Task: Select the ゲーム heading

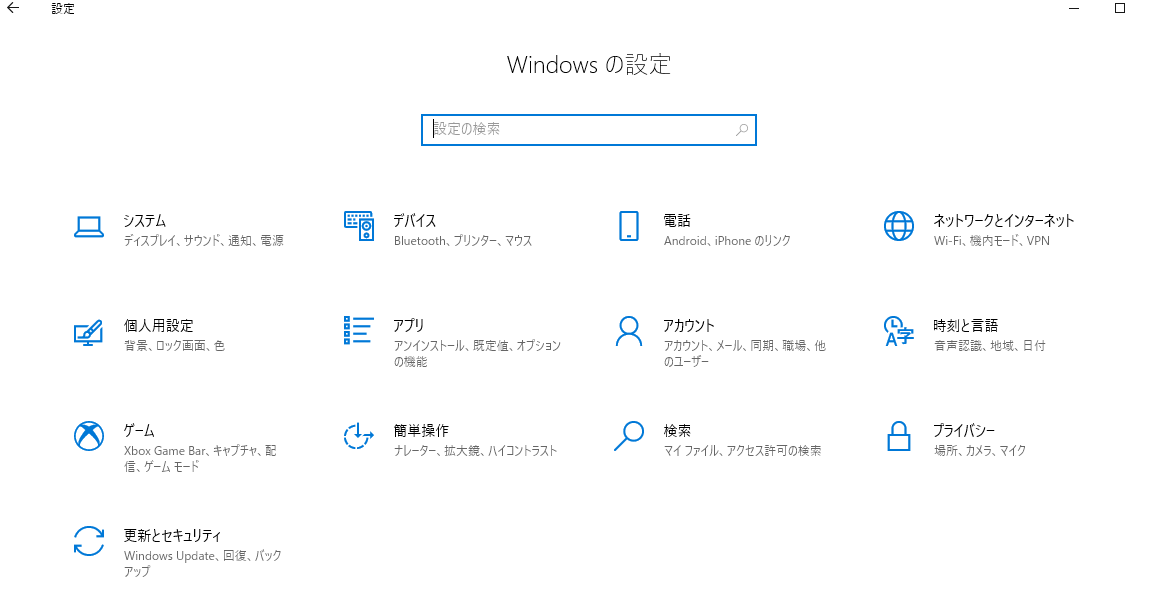Action: click(139, 430)
